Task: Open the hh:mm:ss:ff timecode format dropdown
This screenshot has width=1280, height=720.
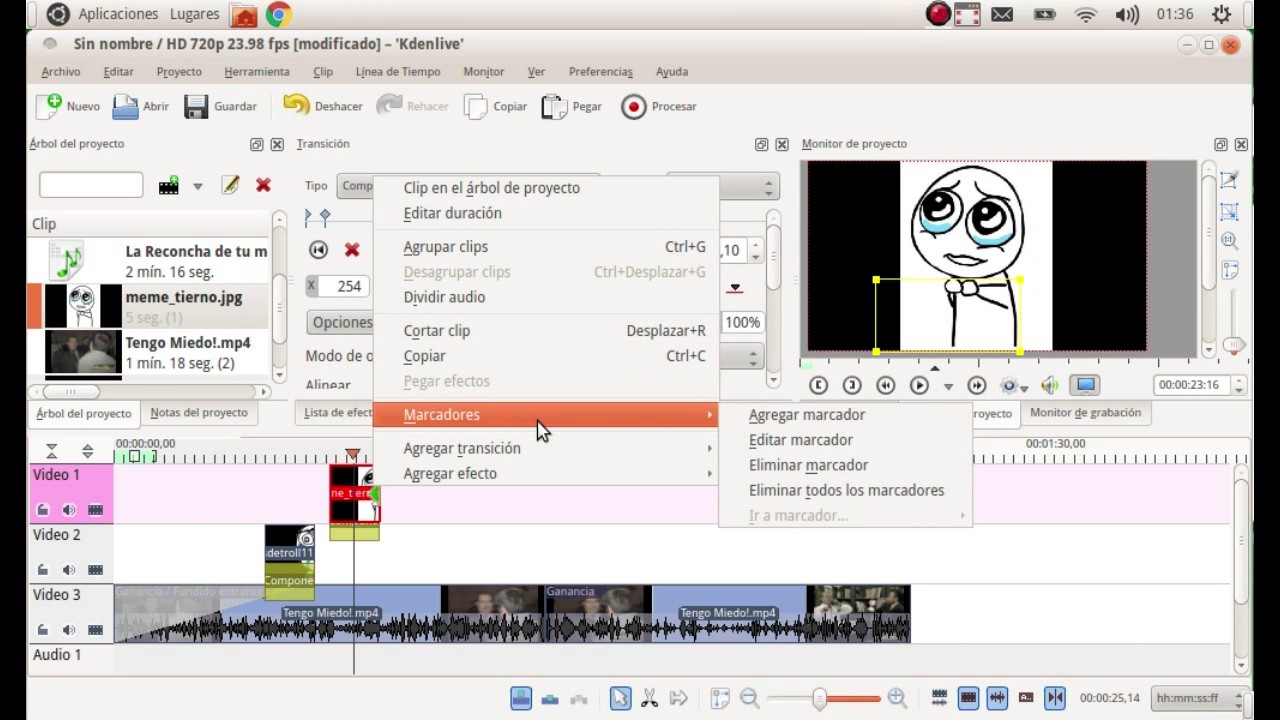Action: coord(1199,698)
